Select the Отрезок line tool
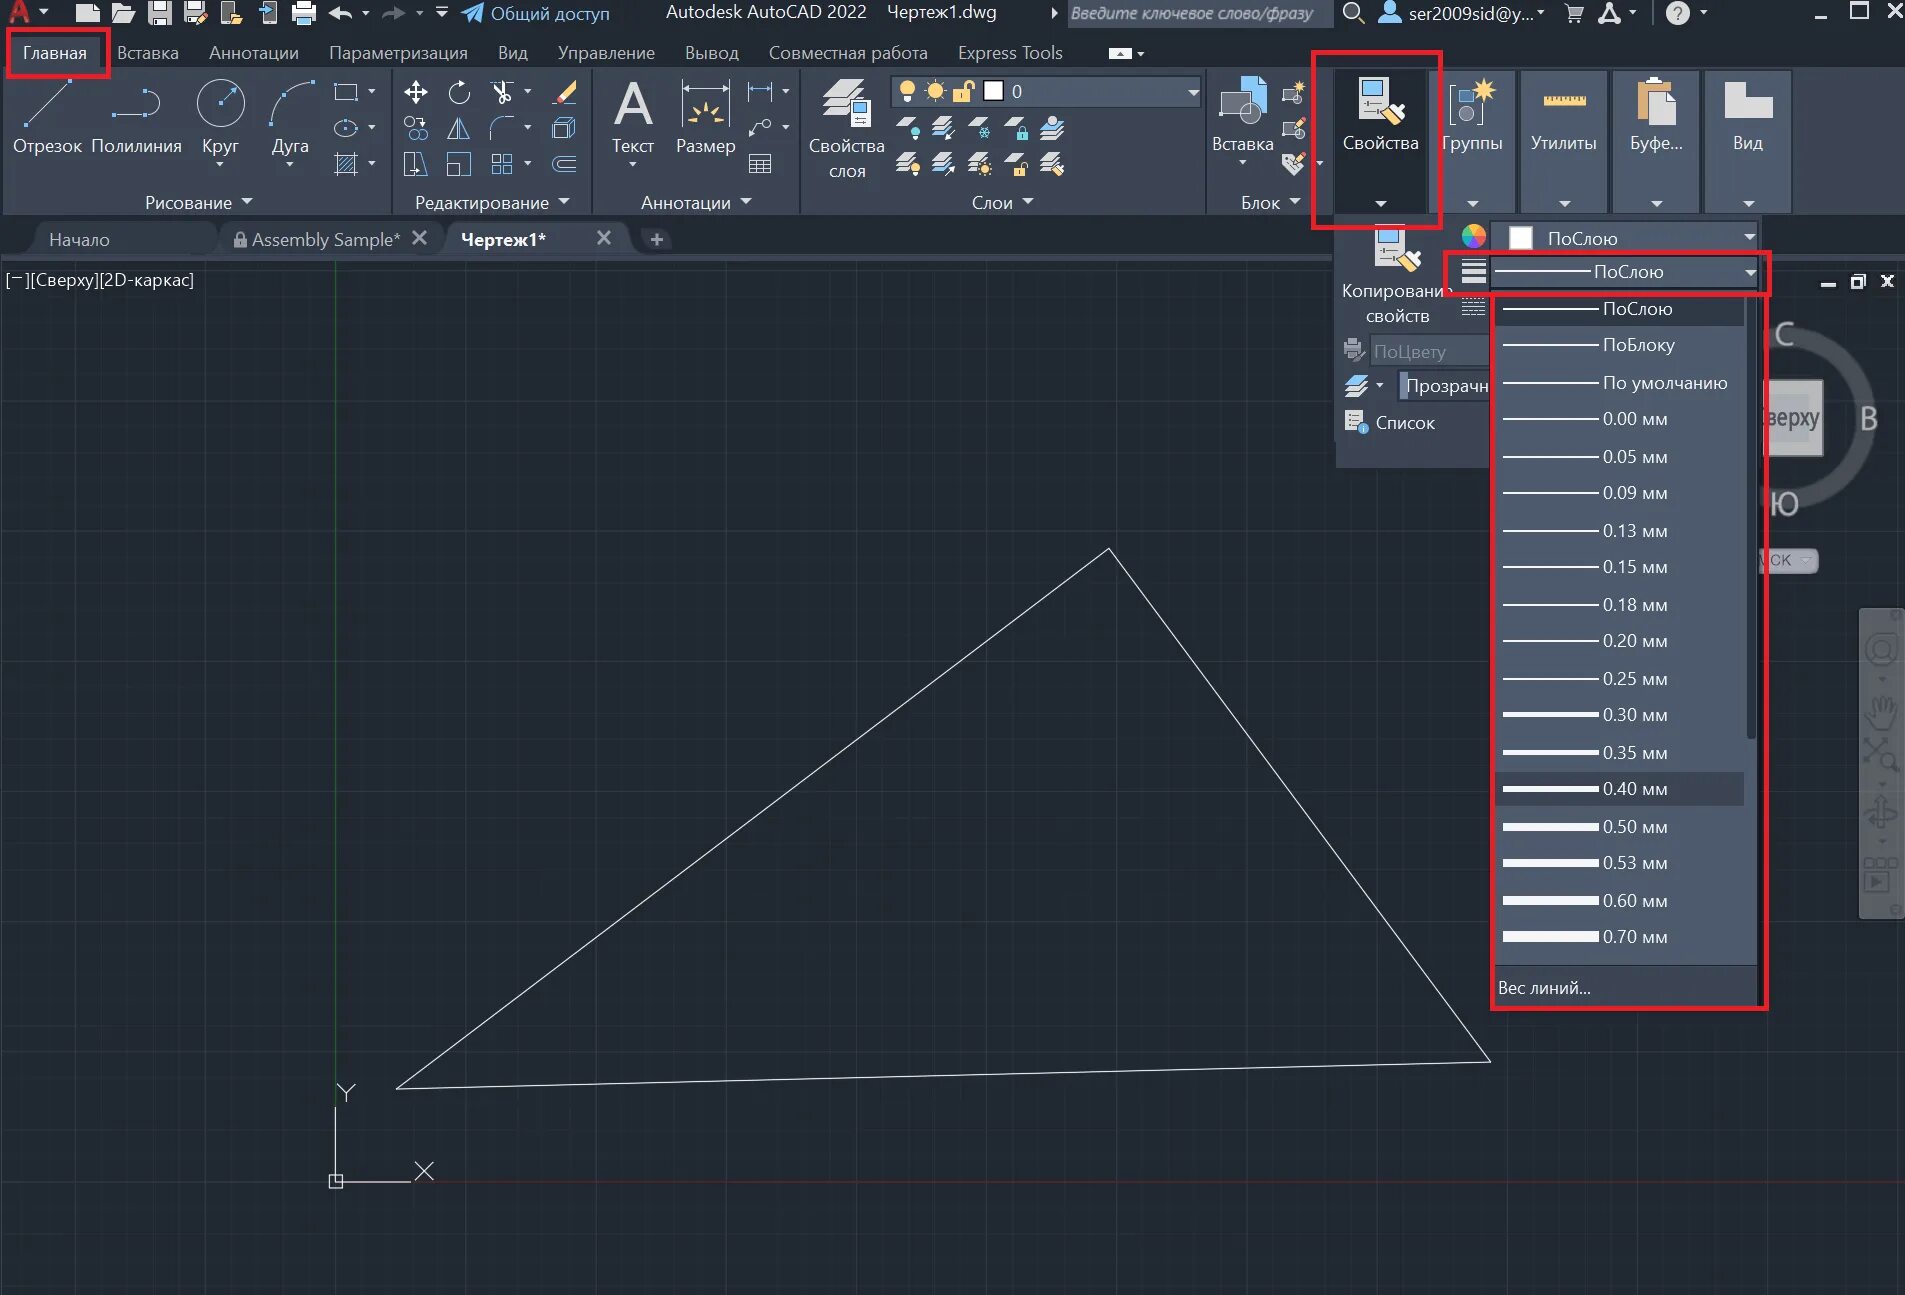 pos(47,118)
